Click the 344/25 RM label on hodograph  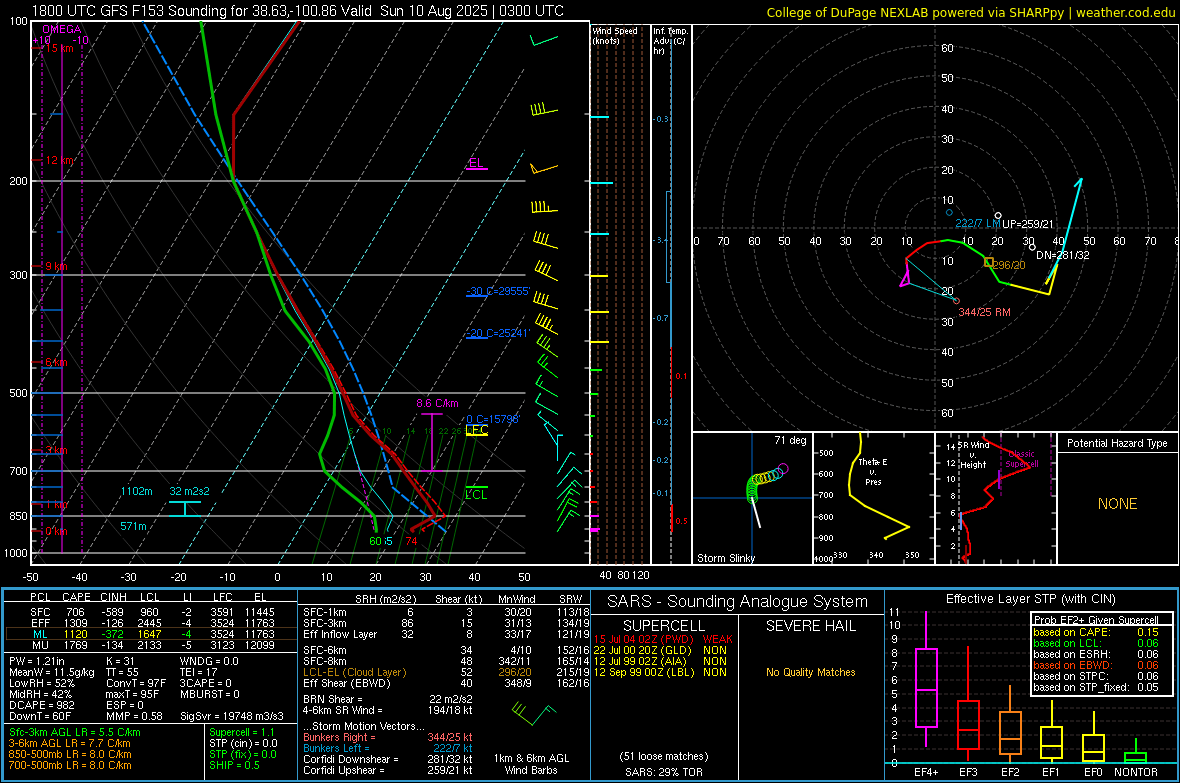pos(984,312)
